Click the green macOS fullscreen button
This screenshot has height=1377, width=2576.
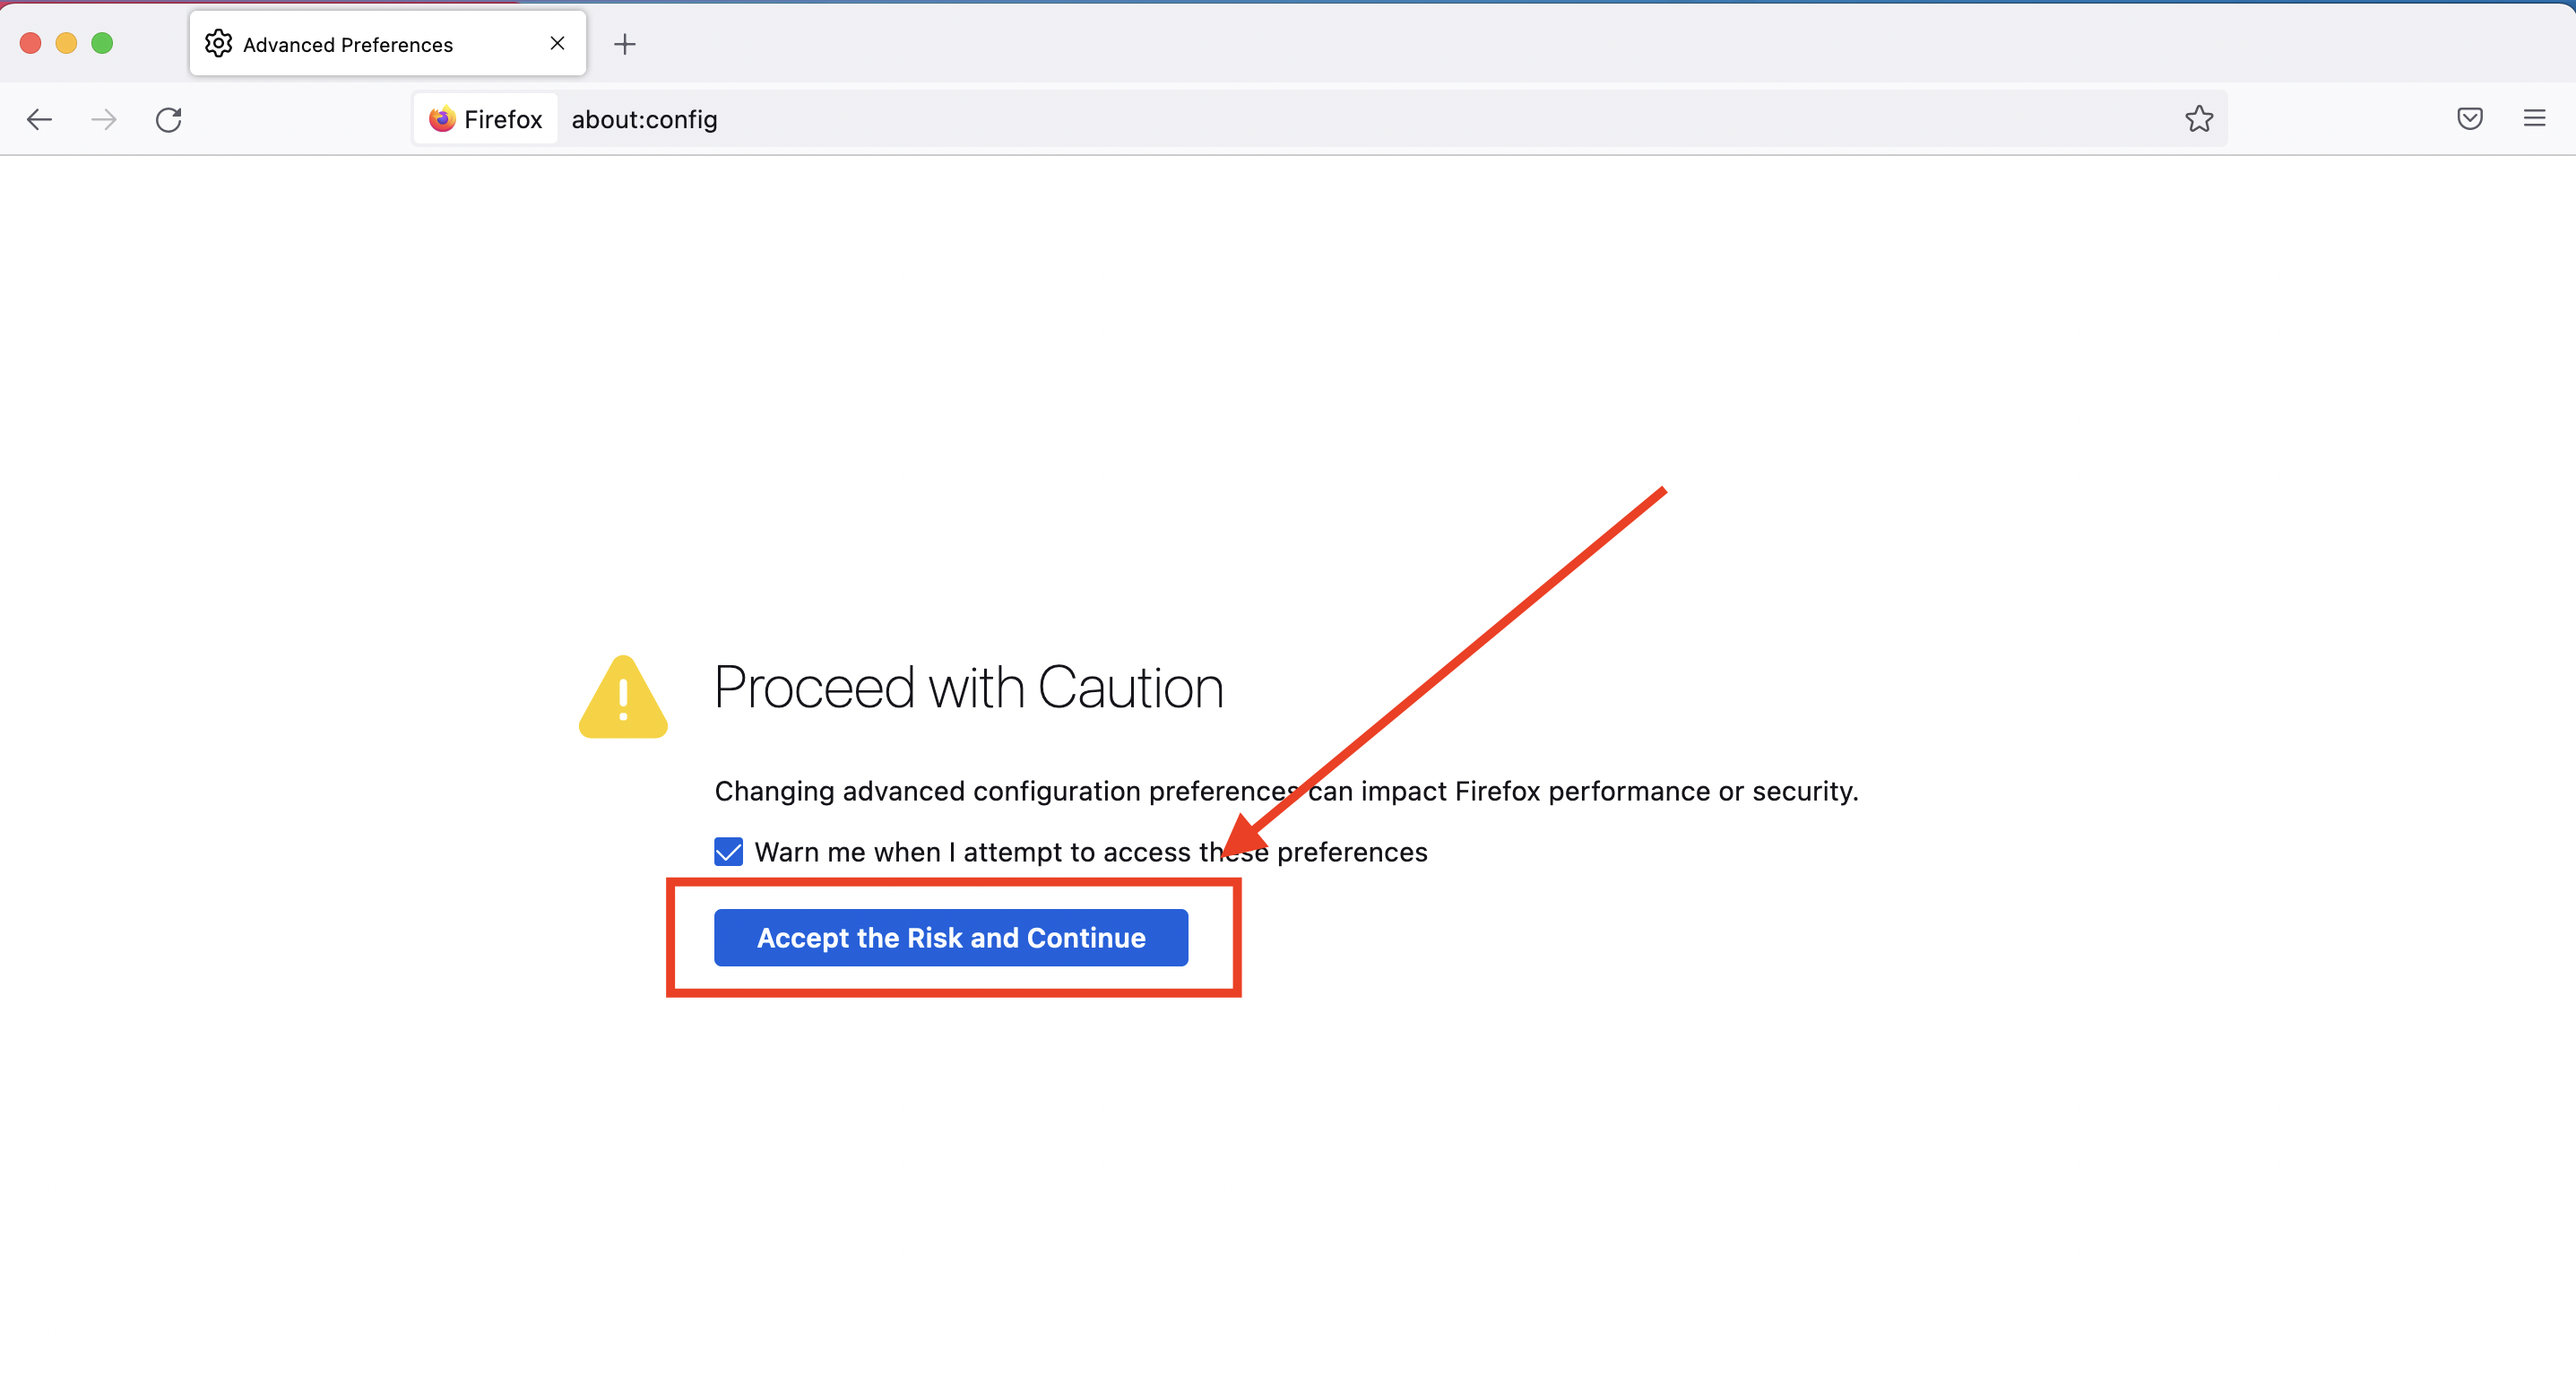coord(102,43)
